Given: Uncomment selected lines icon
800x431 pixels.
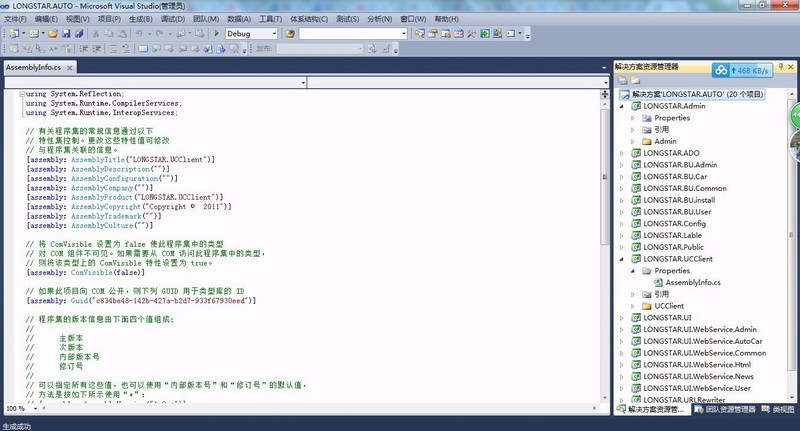Looking at the screenshot, I should pyautogui.click(x=126, y=49).
